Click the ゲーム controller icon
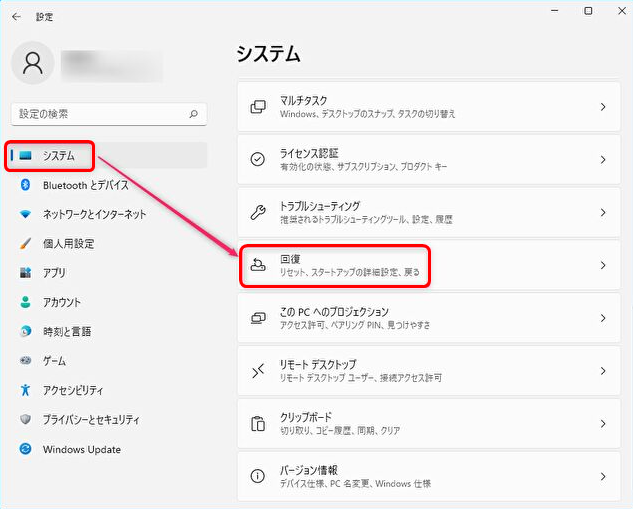Image resolution: width=633 pixels, height=509 pixels. pos(25,360)
